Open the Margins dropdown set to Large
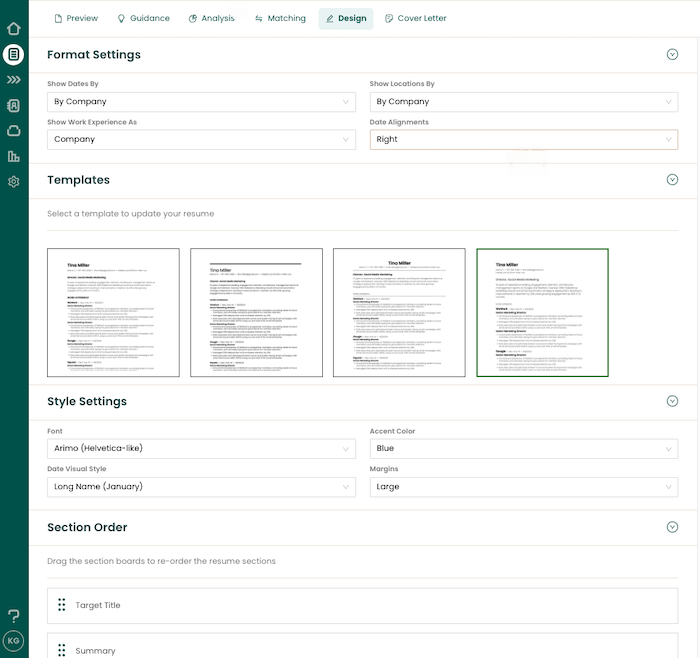This screenshot has width=700, height=658. click(524, 487)
